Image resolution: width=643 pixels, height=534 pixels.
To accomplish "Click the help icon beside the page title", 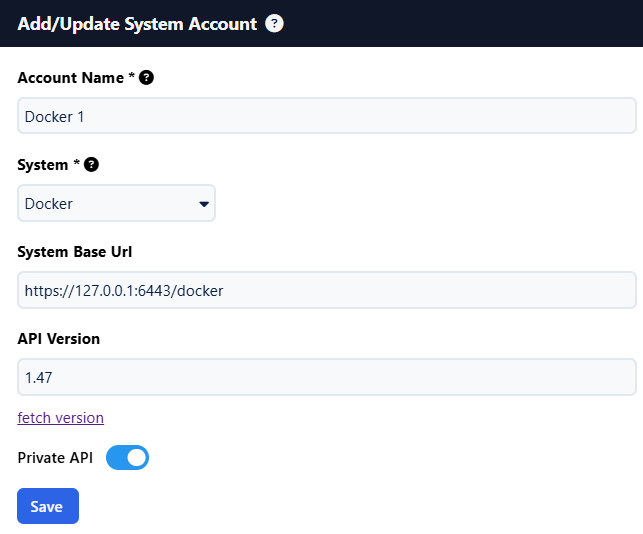I will point(274,24).
